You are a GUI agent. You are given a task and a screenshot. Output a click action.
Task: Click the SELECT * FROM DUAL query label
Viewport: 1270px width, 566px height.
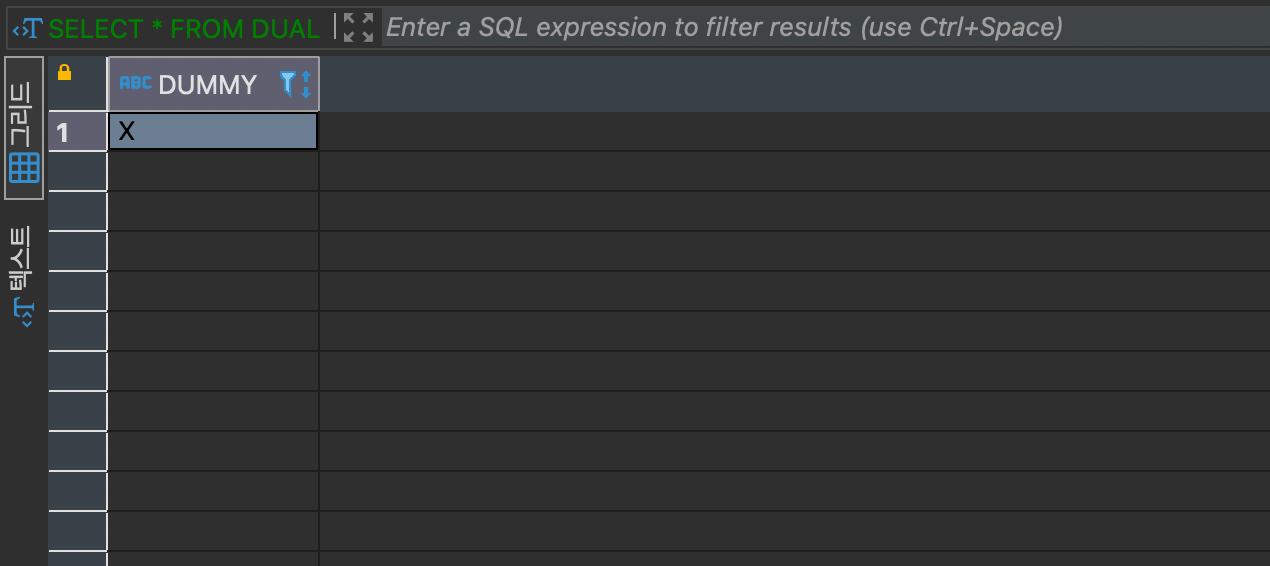click(184, 28)
